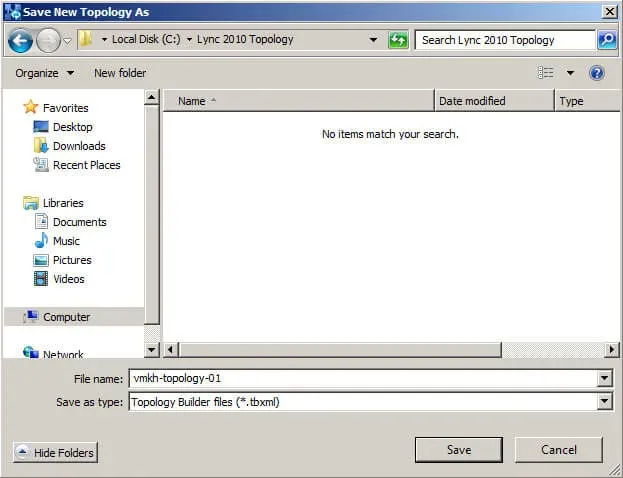Click the Videos film icon
This screenshot has height=478, width=623.
click(x=41, y=279)
